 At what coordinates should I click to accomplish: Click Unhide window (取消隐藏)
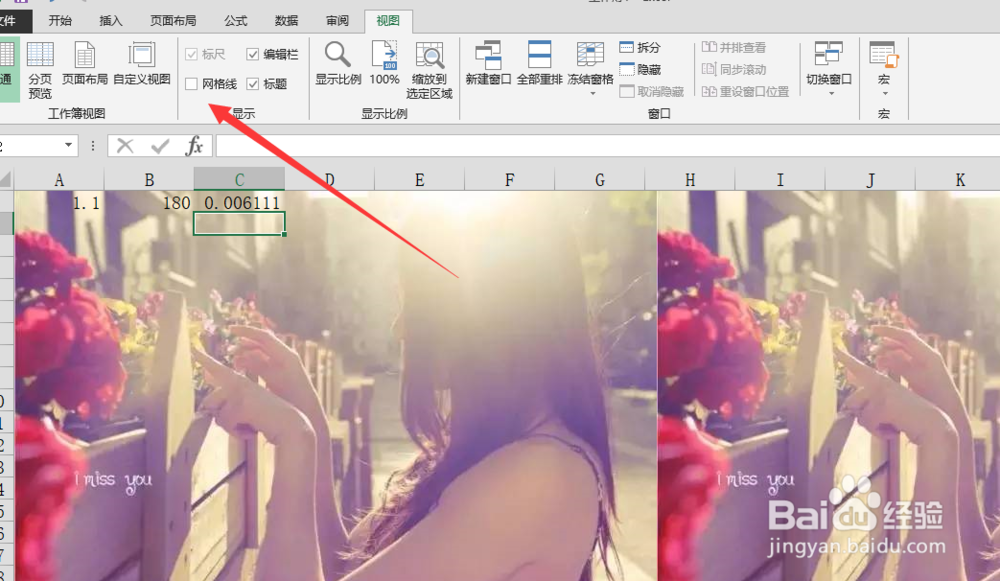point(652,91)
